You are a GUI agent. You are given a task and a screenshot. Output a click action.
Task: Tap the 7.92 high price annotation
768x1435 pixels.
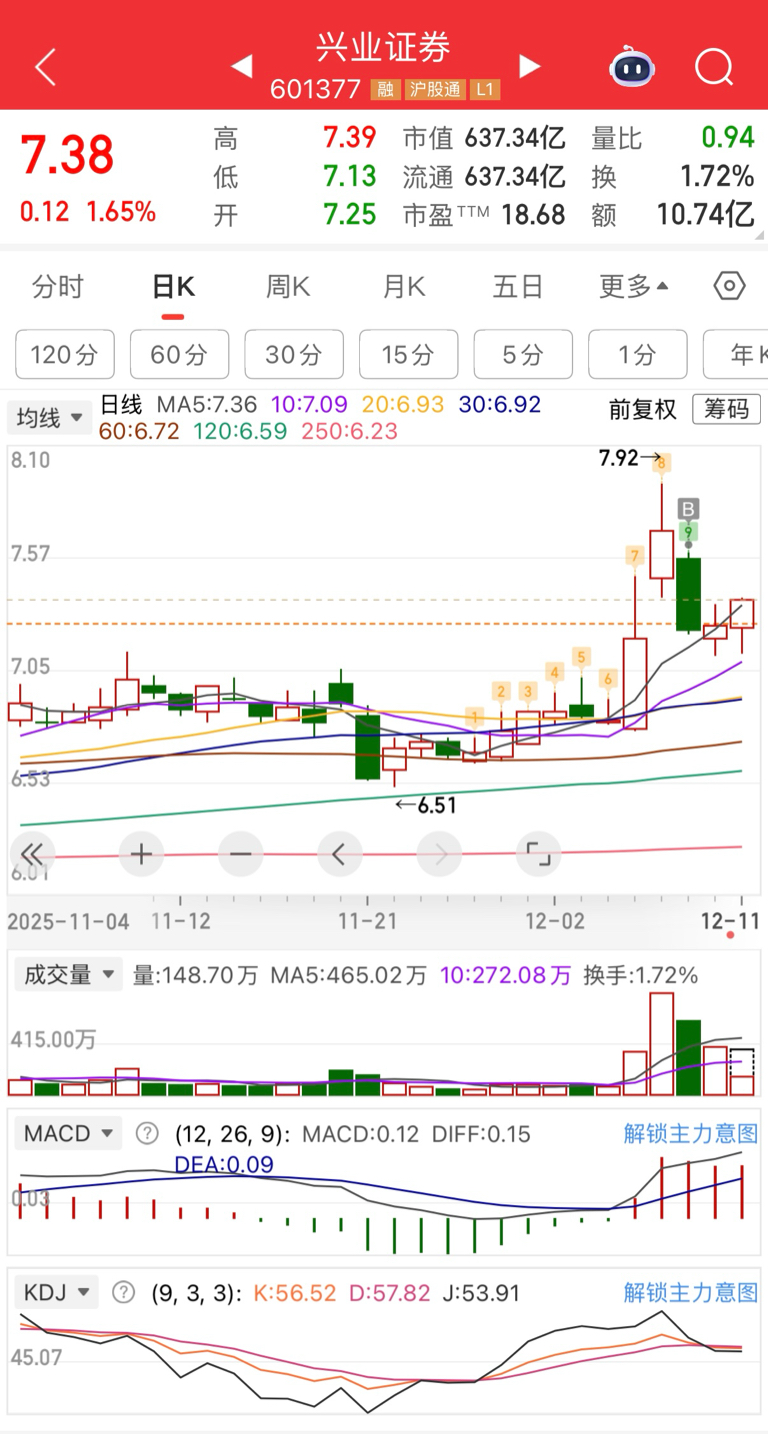[619, 459]
